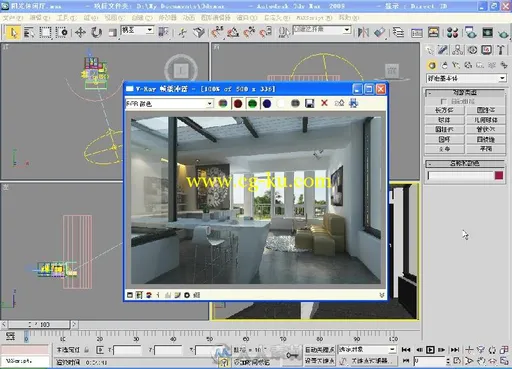Click the Play Animation button
Screen dimensions: 512x369
pos(430,350)
